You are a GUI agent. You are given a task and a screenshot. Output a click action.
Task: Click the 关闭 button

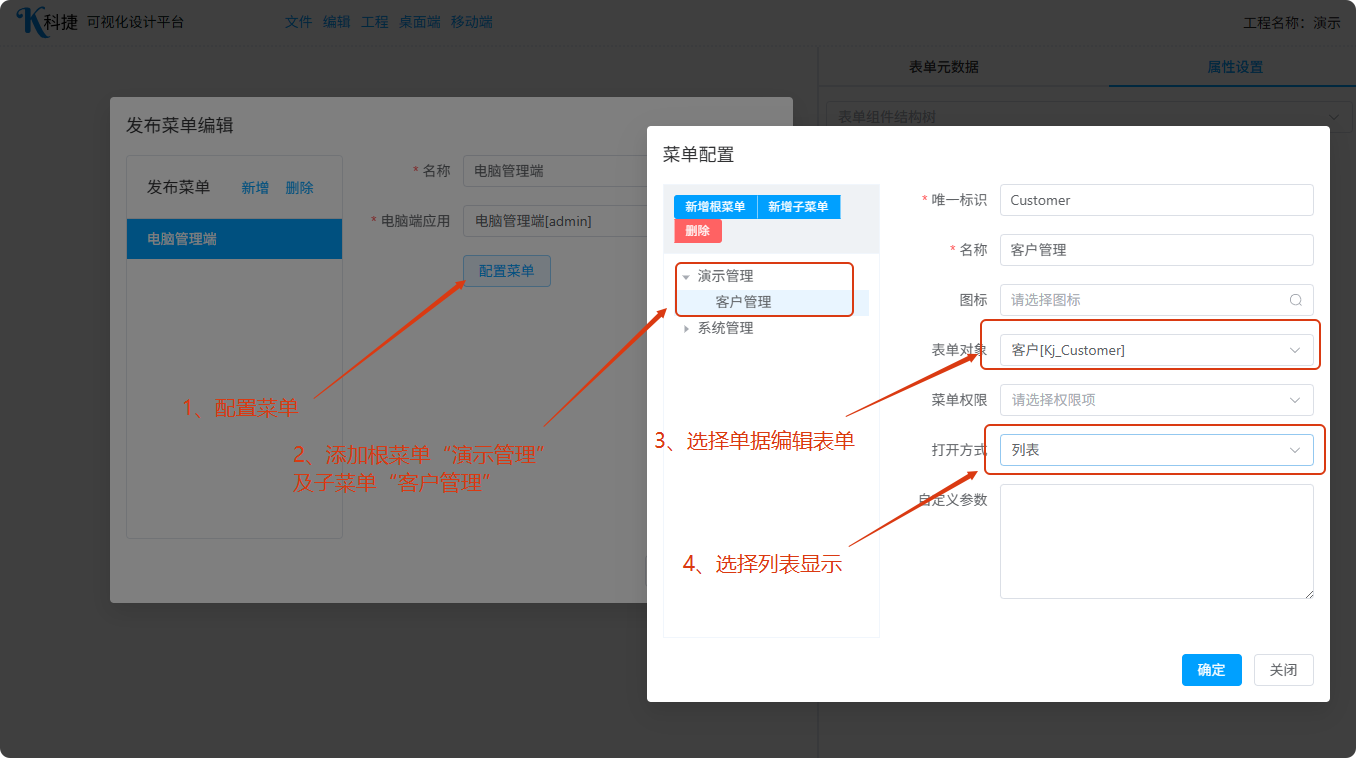[x=1283, y=670]
